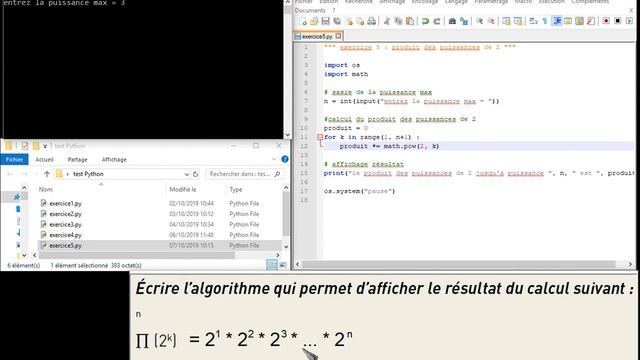
Task: Stop macro recording with the black square icon
Action: click(617, 21)
